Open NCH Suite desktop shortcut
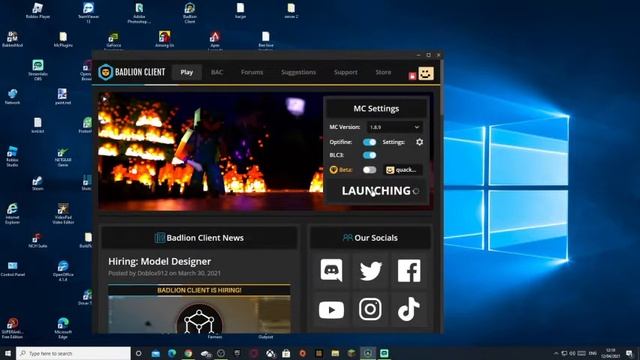640x360 pixels. [x=38, y=240]
